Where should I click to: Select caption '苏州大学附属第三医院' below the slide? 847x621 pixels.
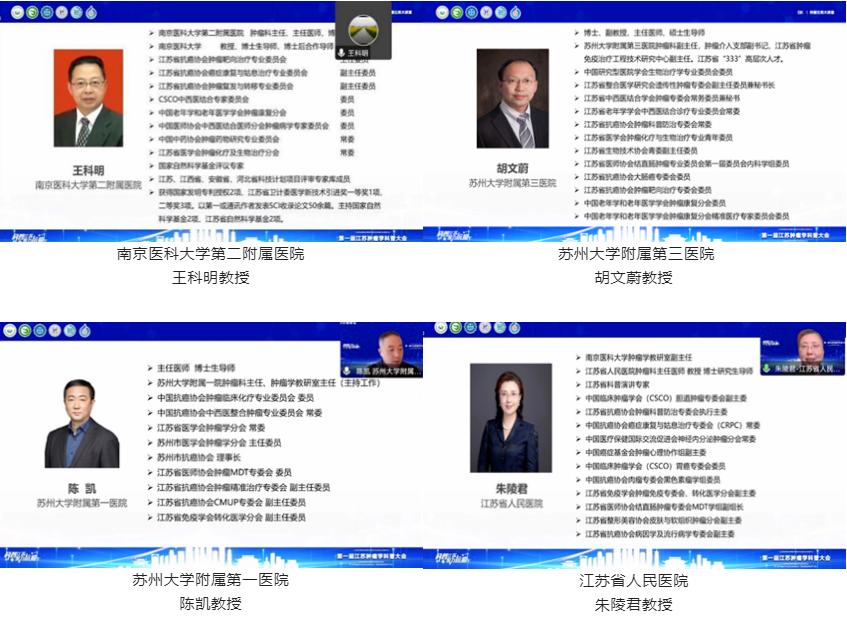(636, 254)
